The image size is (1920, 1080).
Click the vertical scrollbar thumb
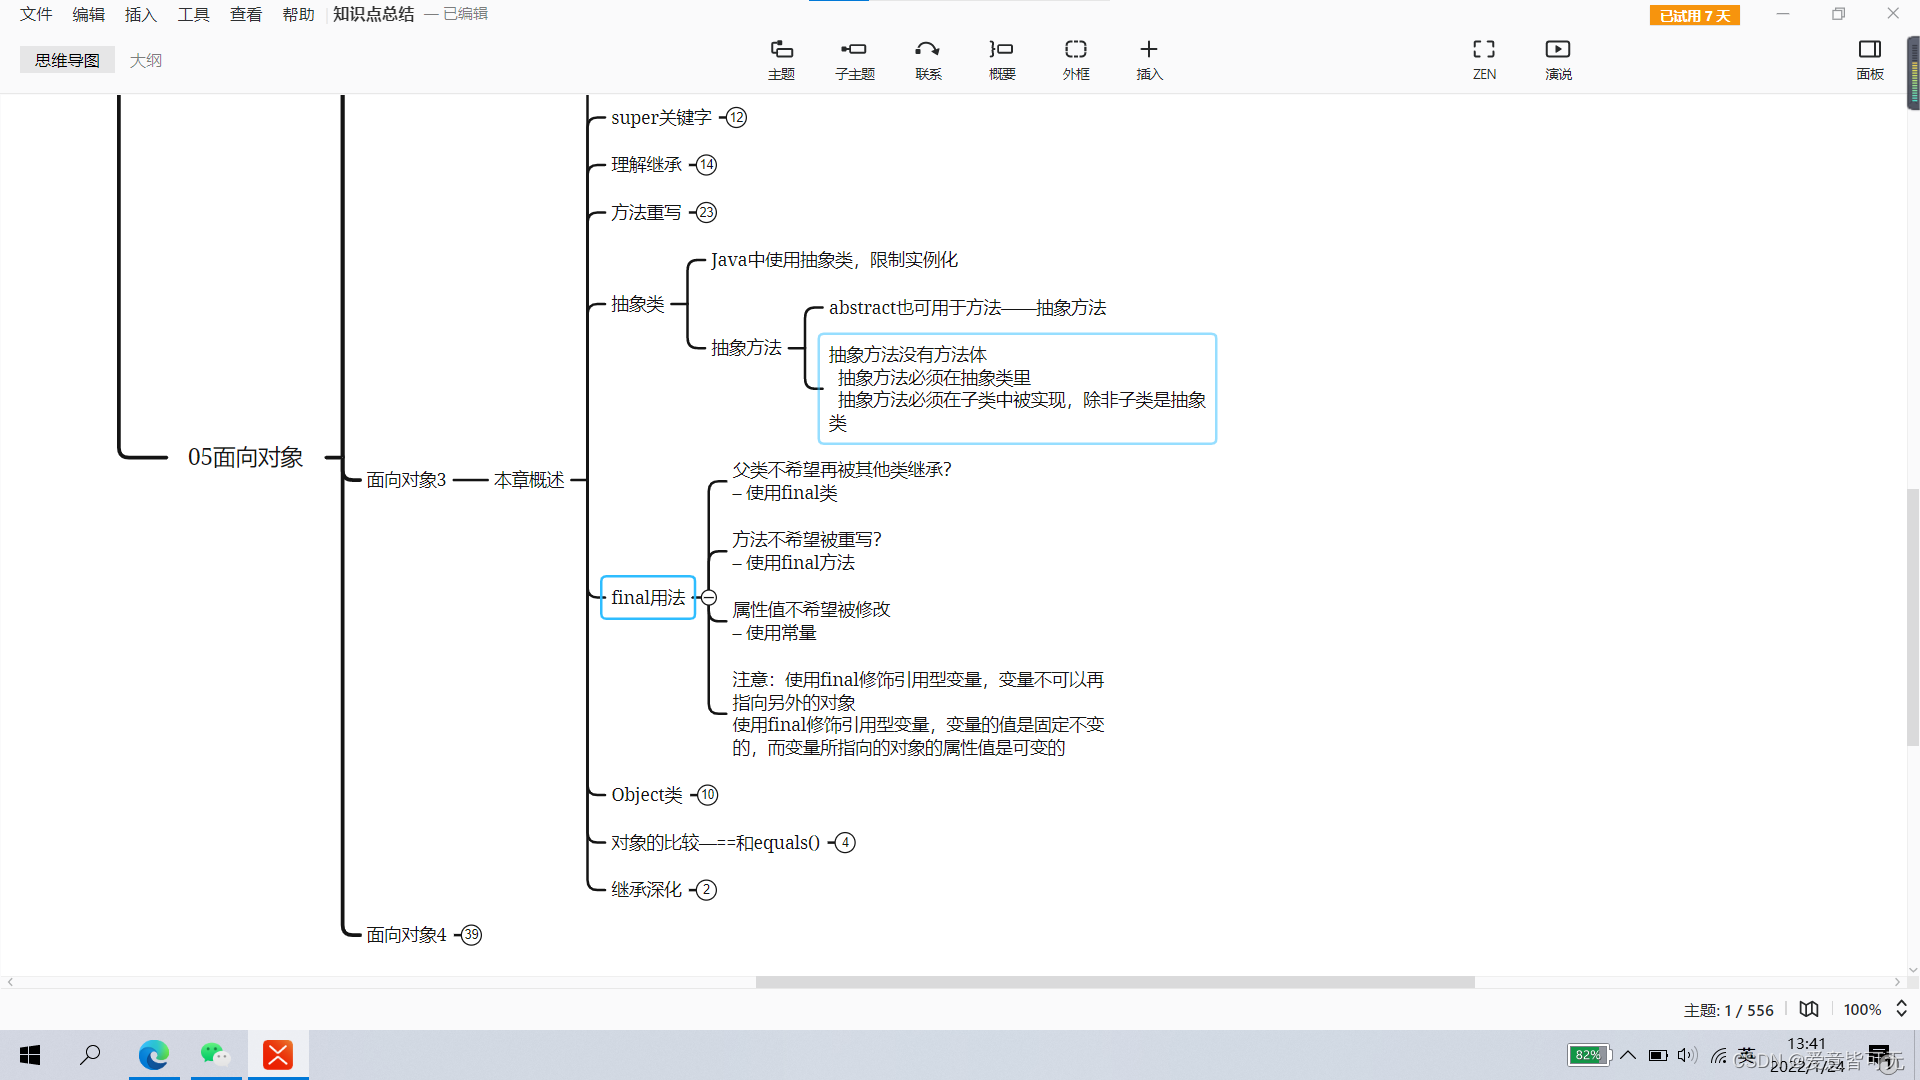click(1912, 617)
